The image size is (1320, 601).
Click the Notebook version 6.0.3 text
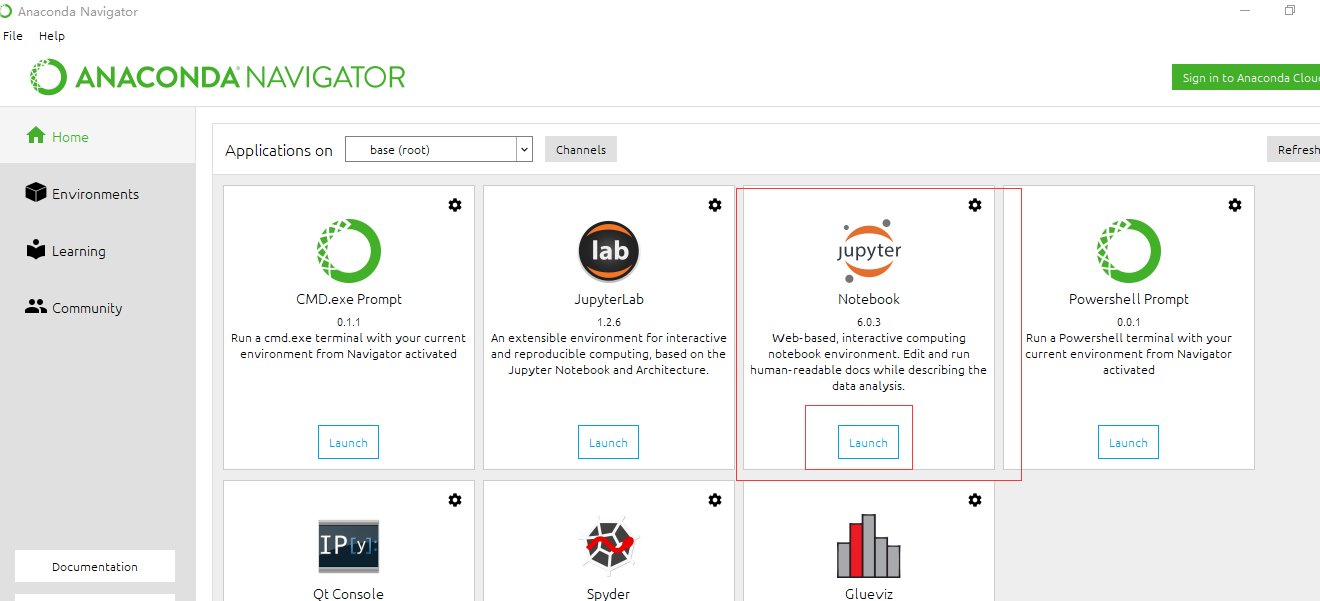pos(869,322)
